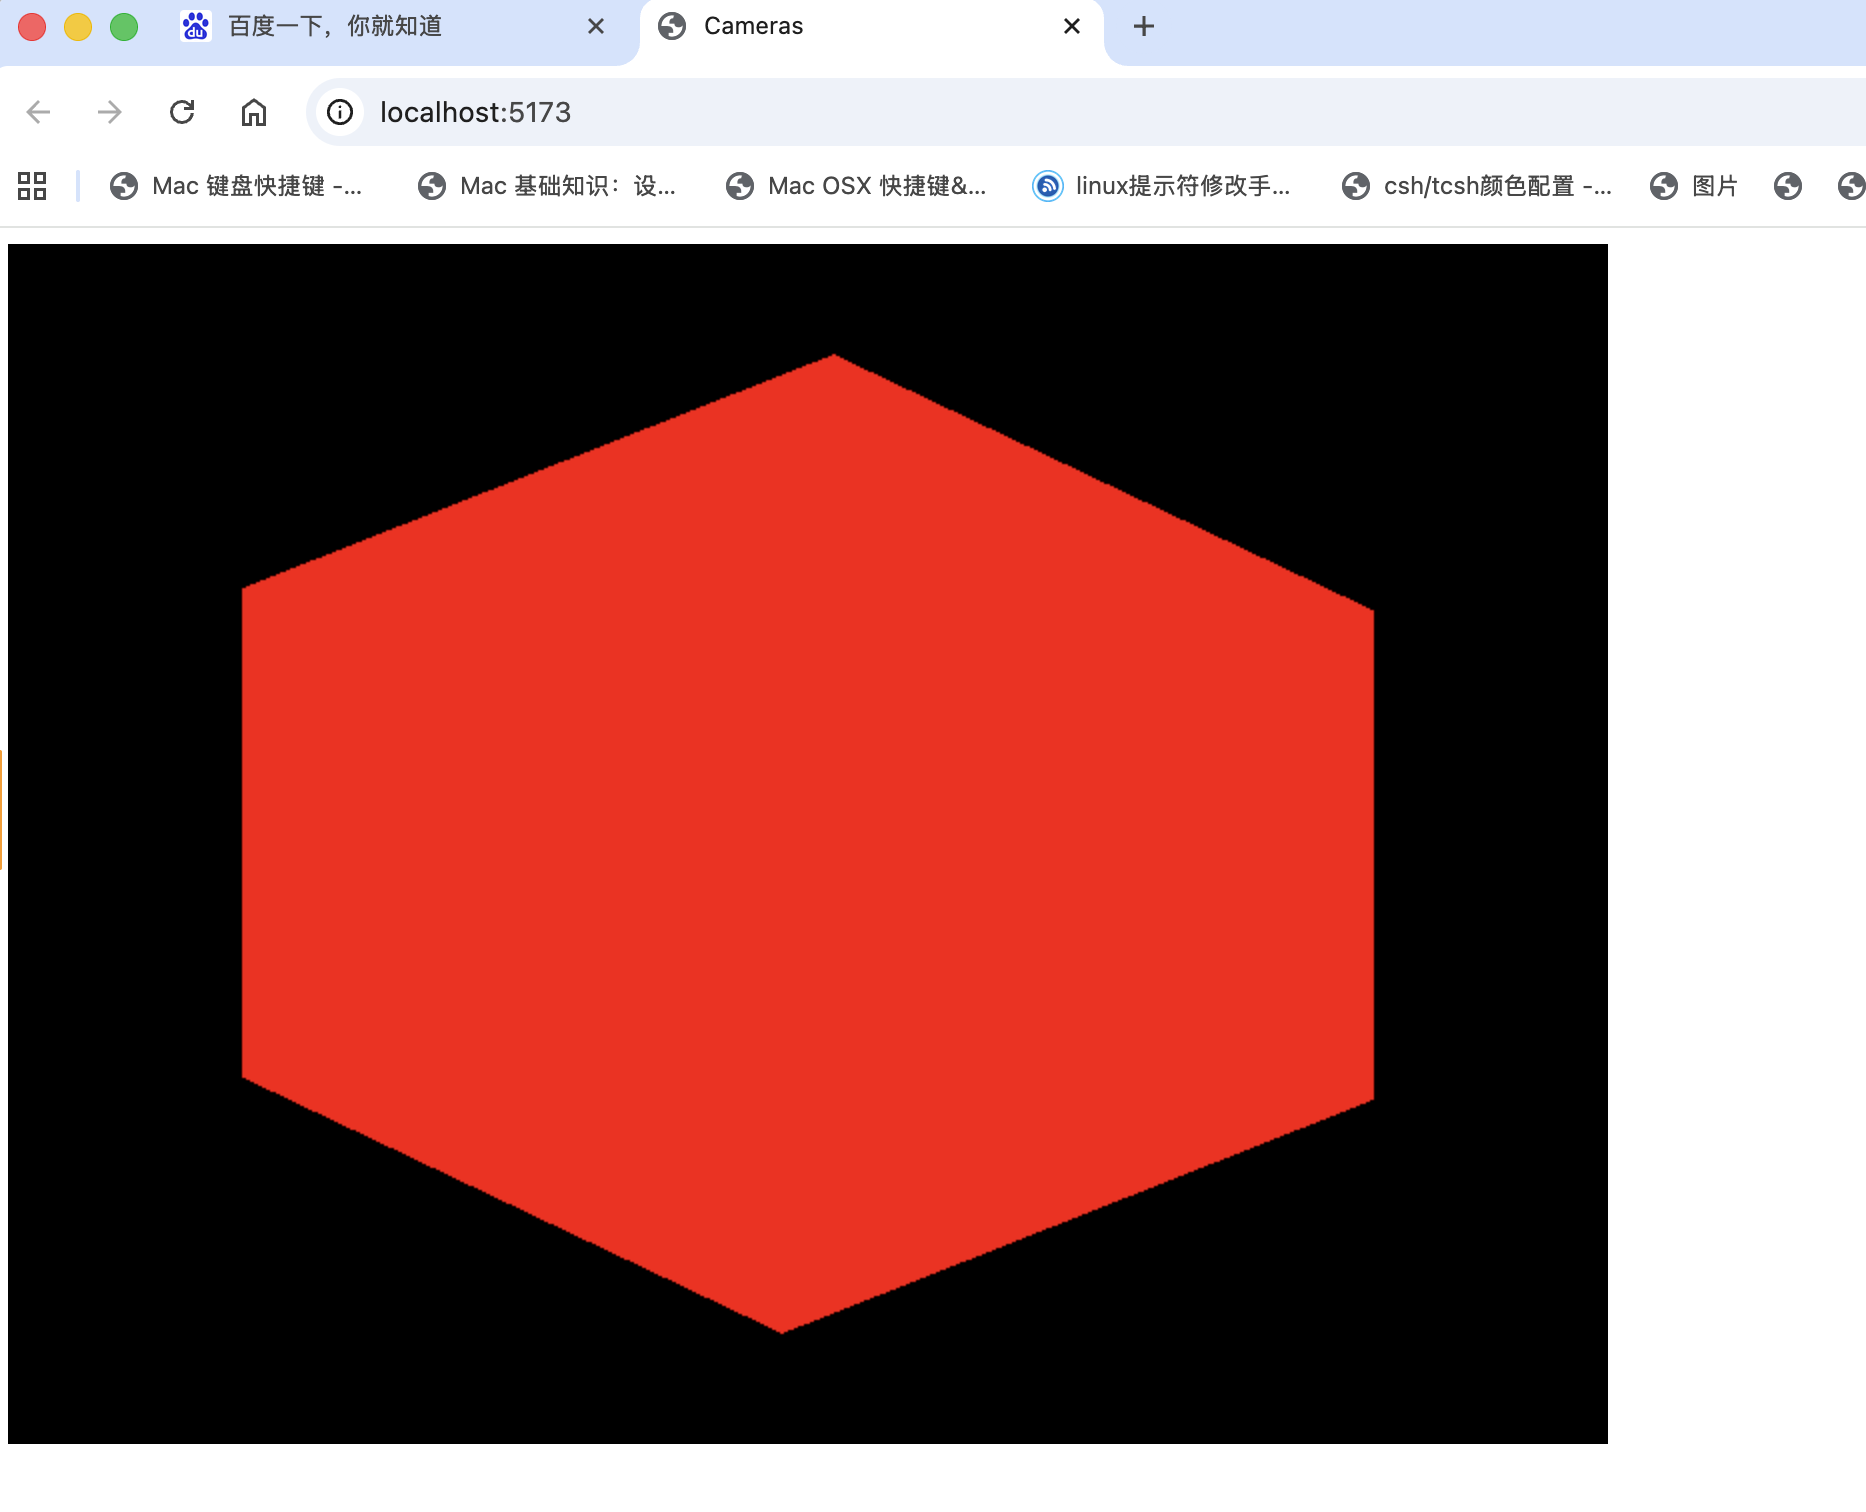View site information for localhost
Screen dimensions: 1866x1512
340,112
